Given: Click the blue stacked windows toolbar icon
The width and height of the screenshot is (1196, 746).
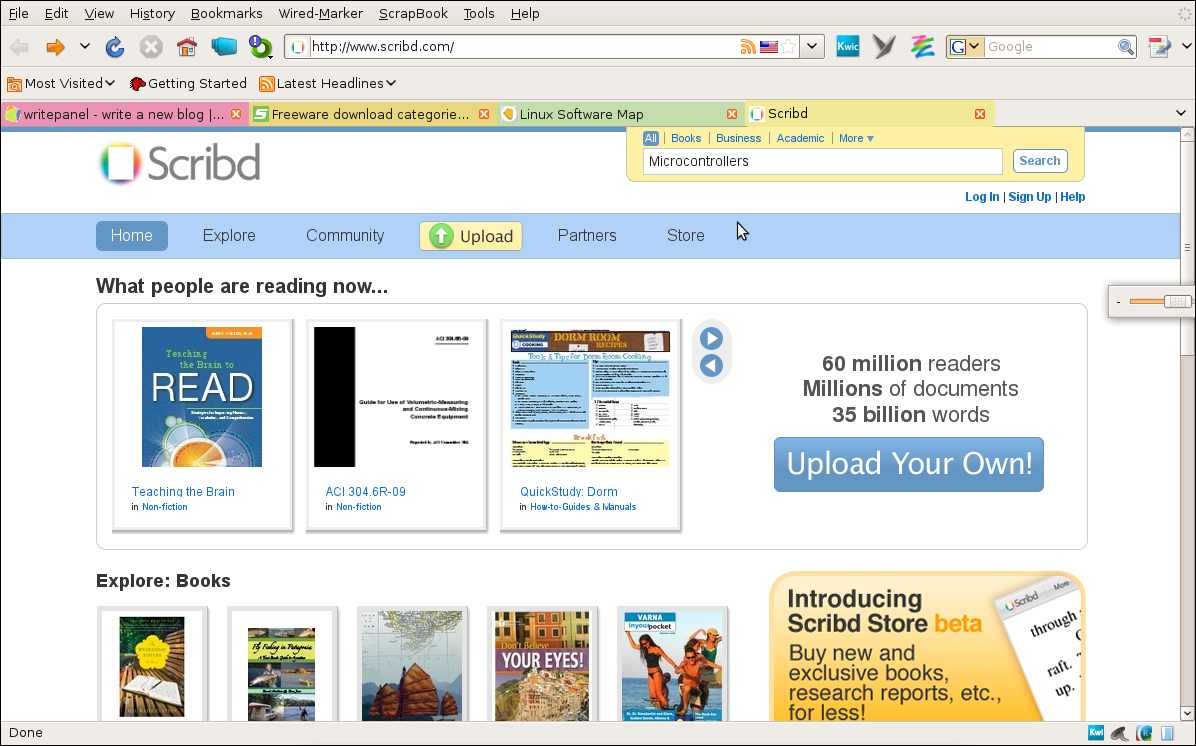Looking at the screenshot, I should click(223, 47).
